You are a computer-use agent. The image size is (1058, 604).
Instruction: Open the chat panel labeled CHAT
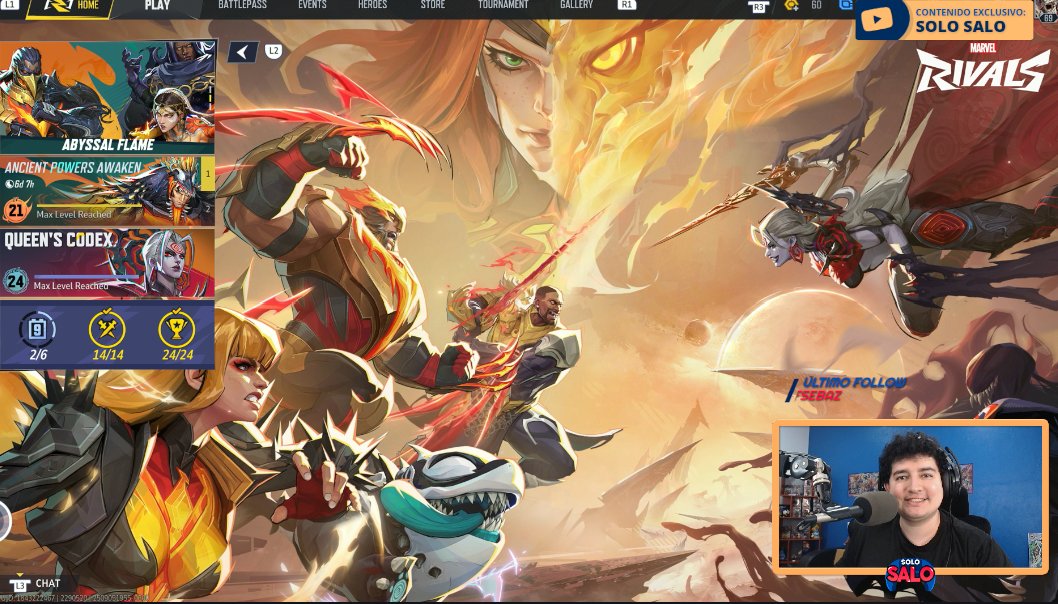click(x=40, y=583)
